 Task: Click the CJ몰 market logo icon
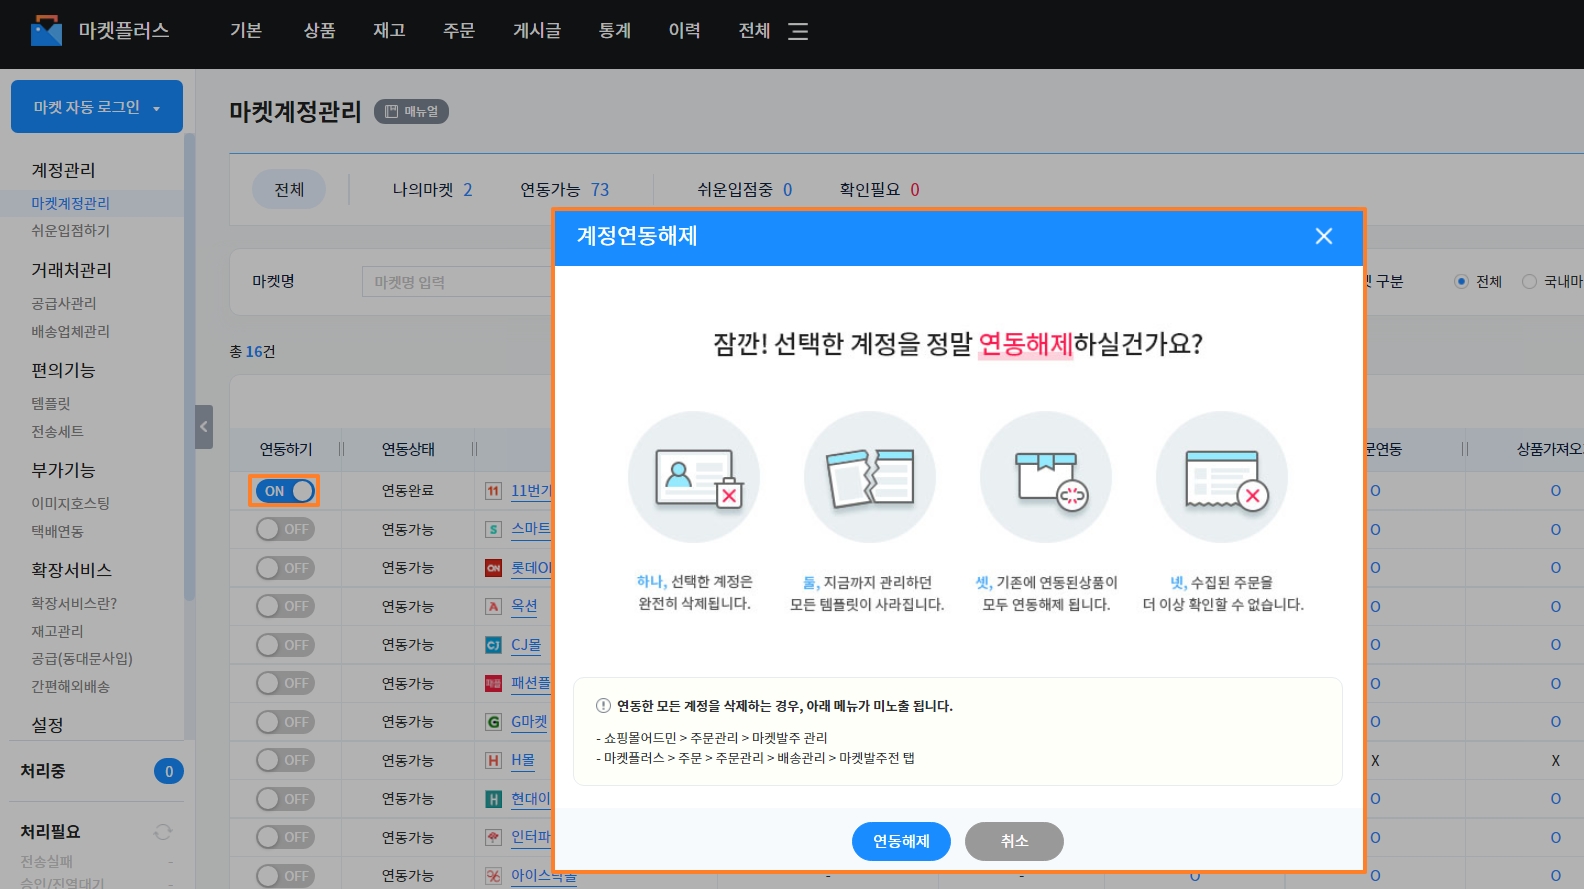493,645
